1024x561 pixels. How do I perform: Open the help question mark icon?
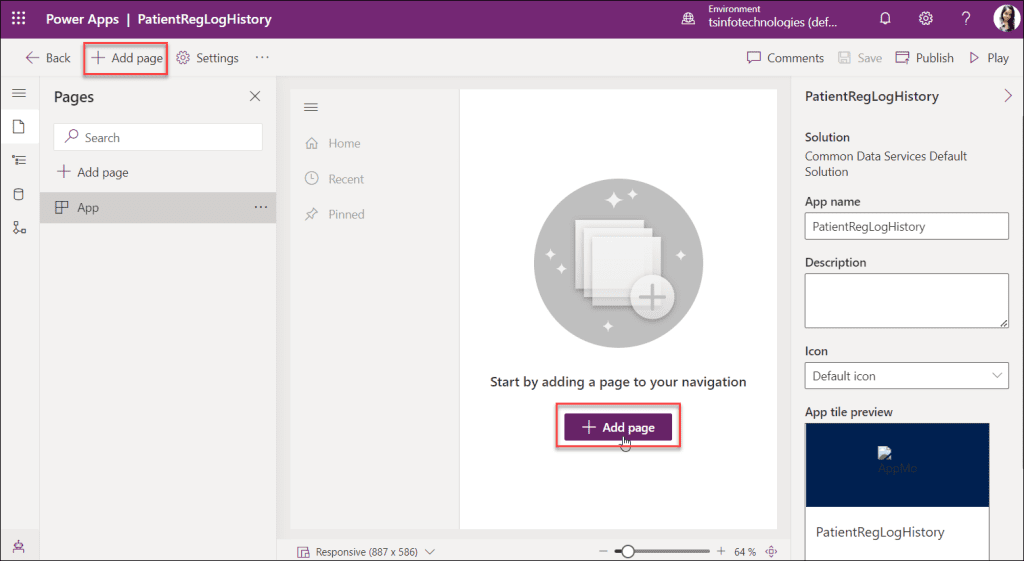click(x=965, y=18)
